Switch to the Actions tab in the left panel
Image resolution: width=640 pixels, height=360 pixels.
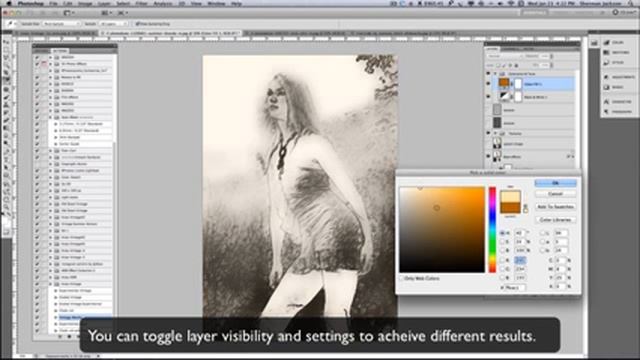(x=60, y=51)
